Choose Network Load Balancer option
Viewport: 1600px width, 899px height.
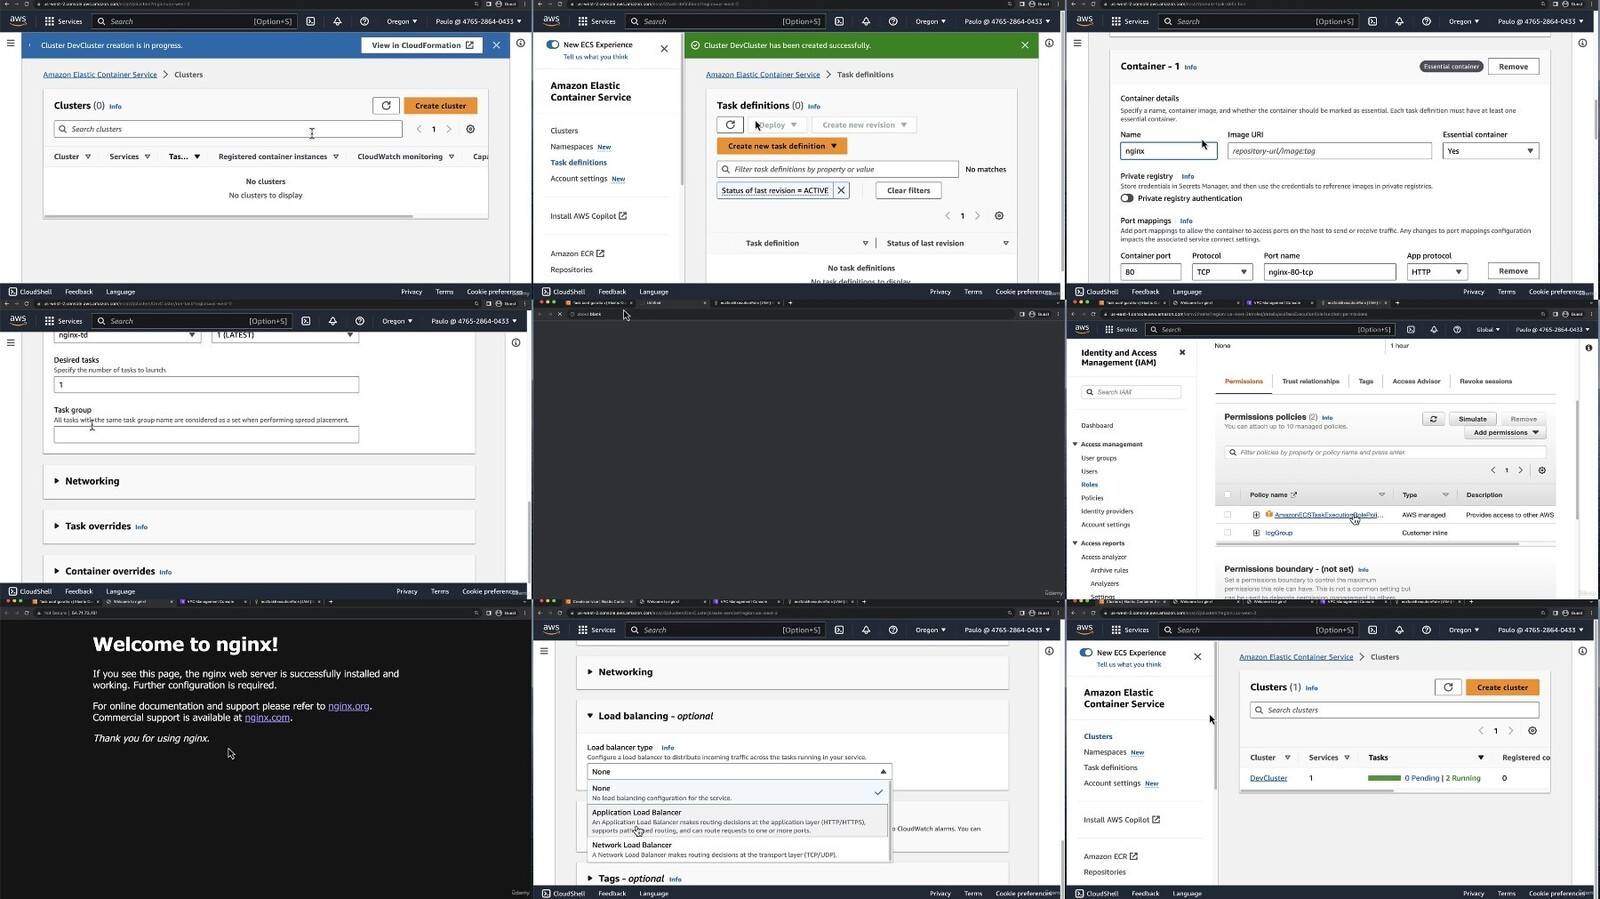click(x=738, y=849)
